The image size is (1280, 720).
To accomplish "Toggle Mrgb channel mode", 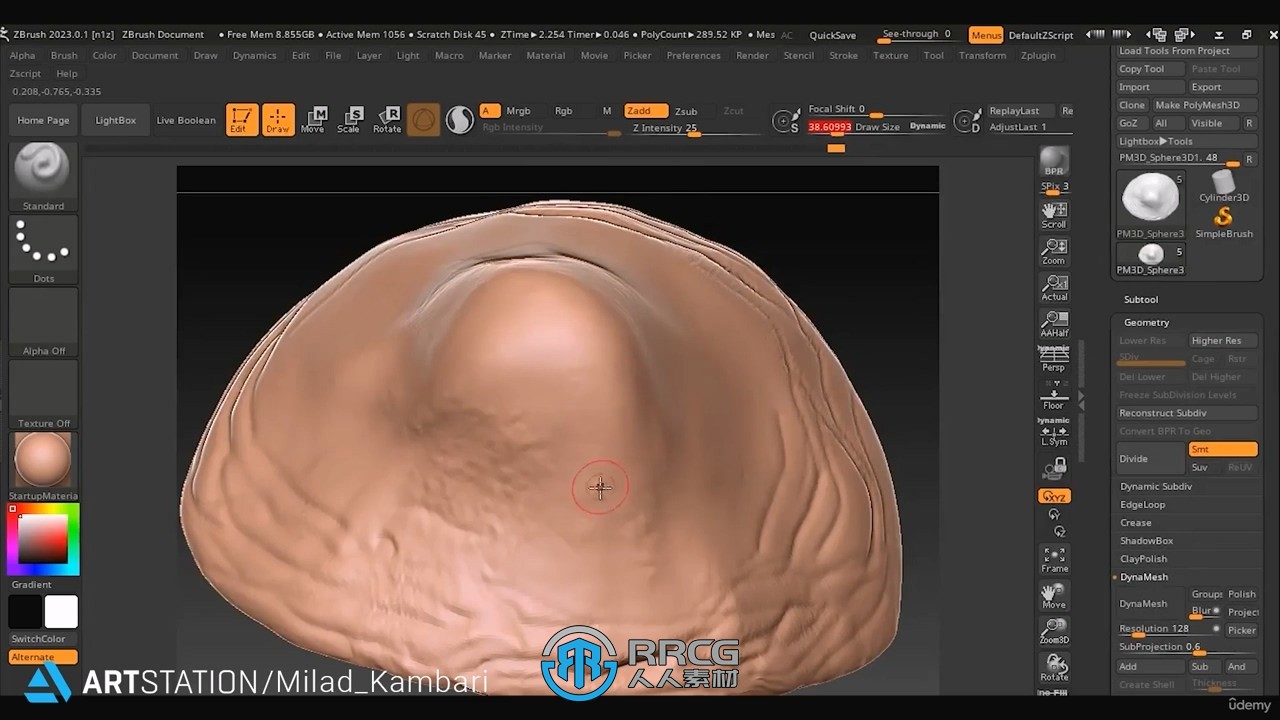I will 518,111.
